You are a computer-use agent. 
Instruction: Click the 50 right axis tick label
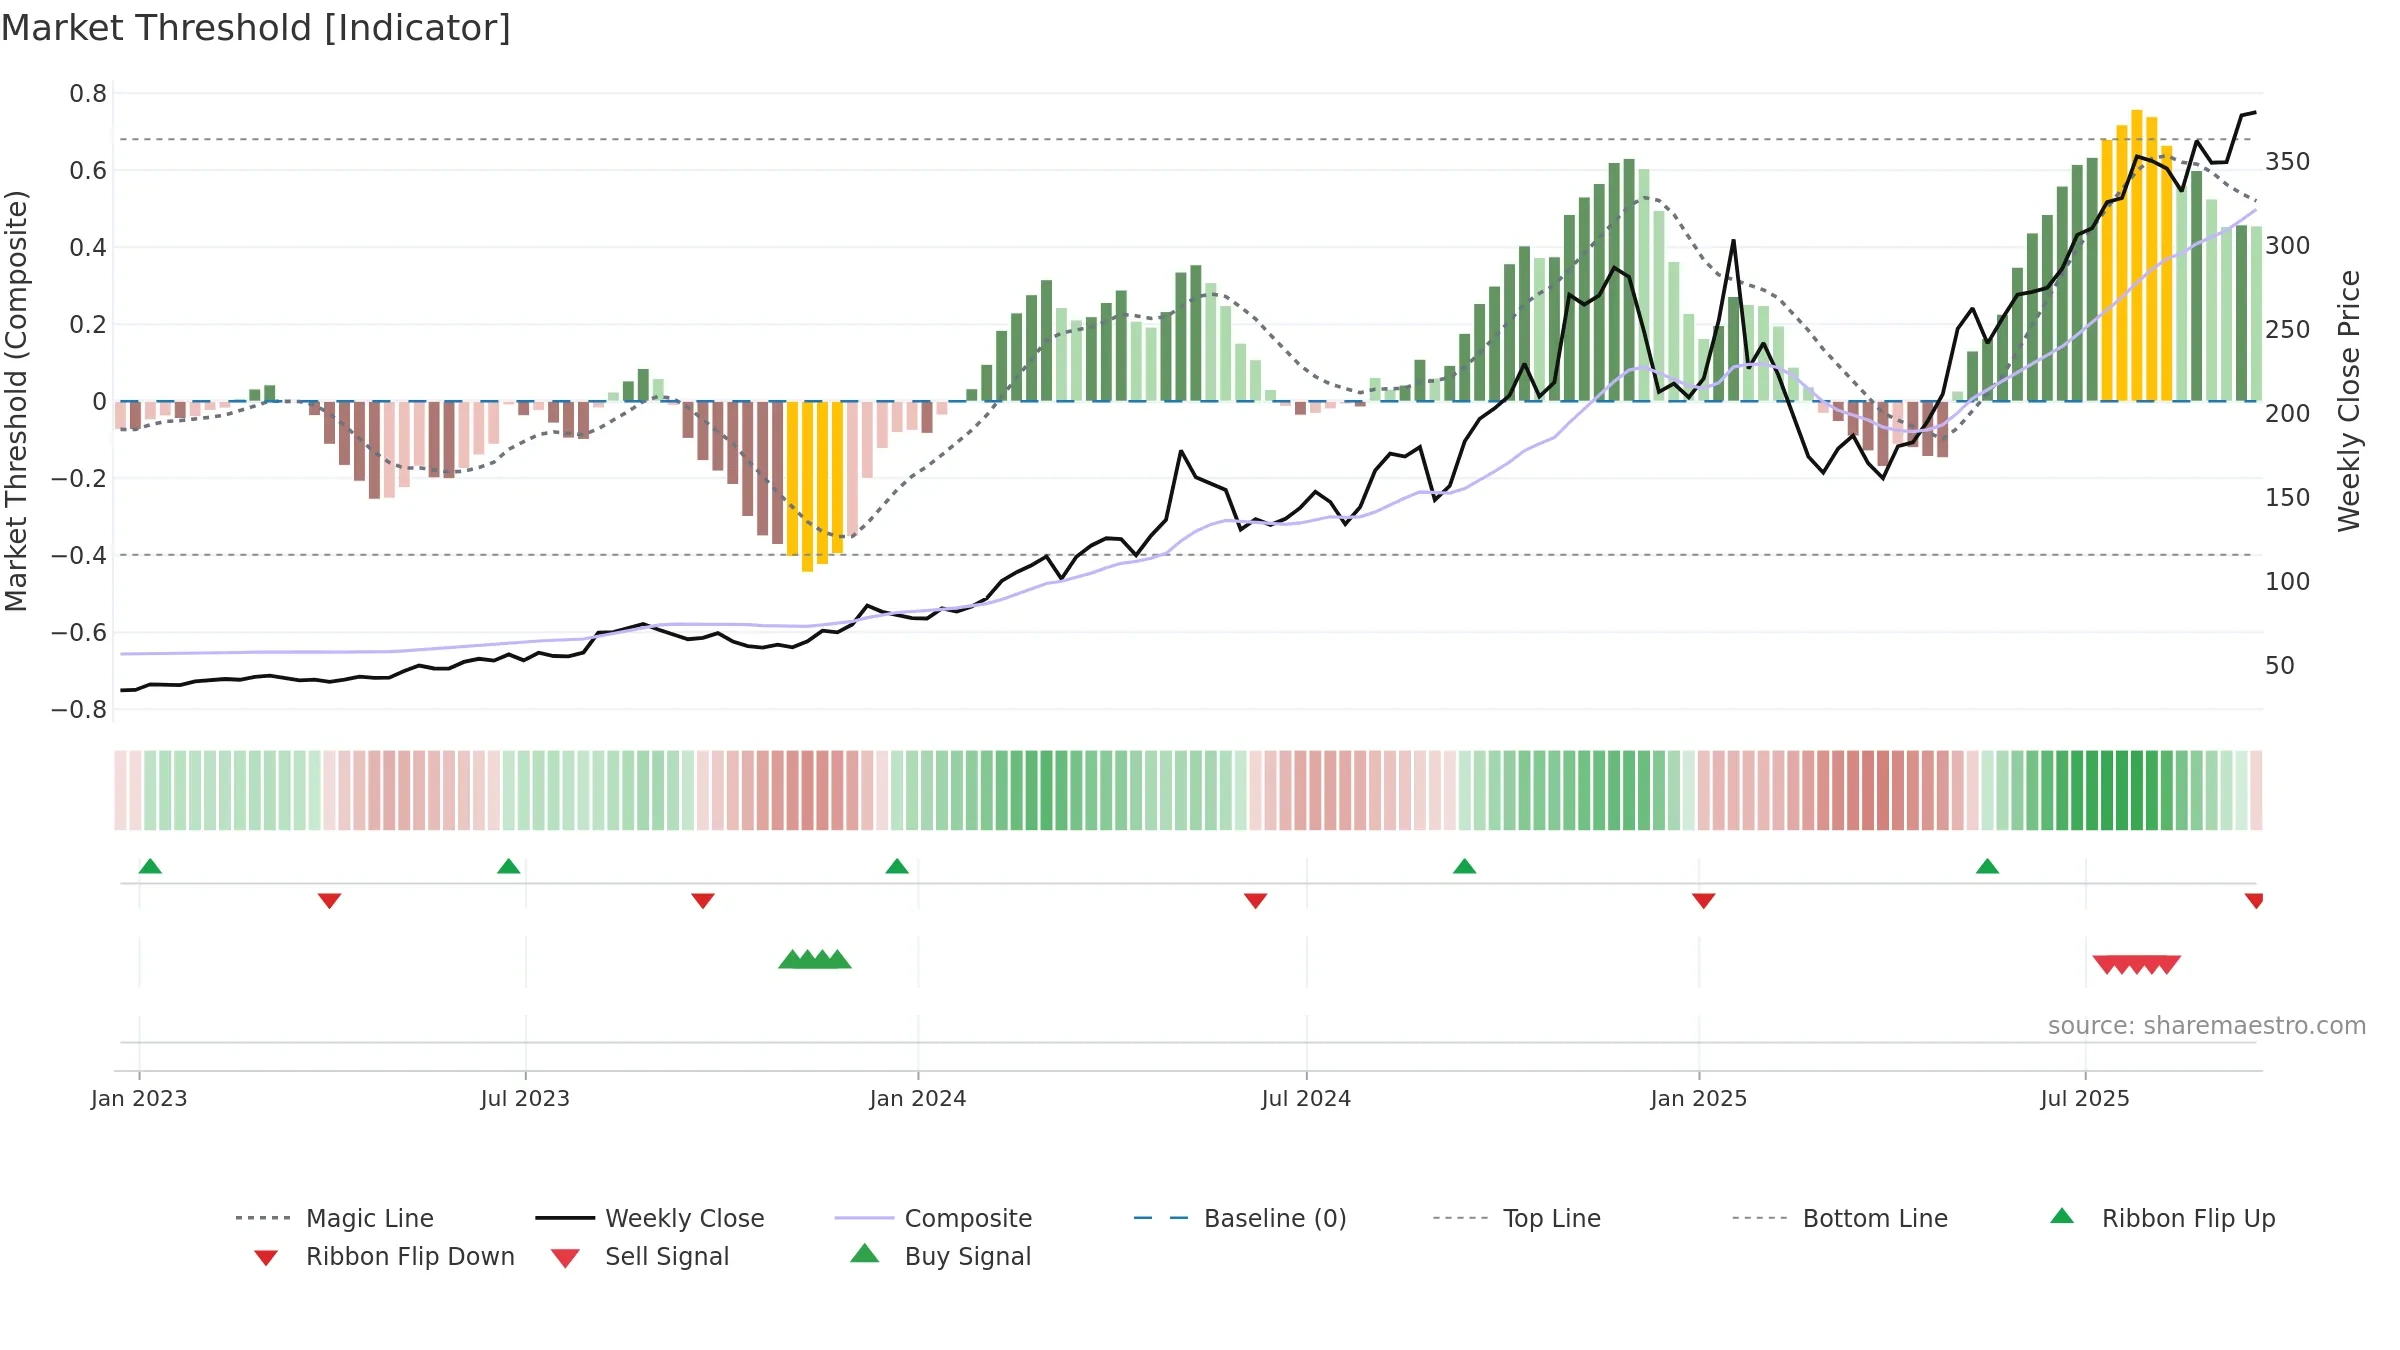tap(2280, 666)
